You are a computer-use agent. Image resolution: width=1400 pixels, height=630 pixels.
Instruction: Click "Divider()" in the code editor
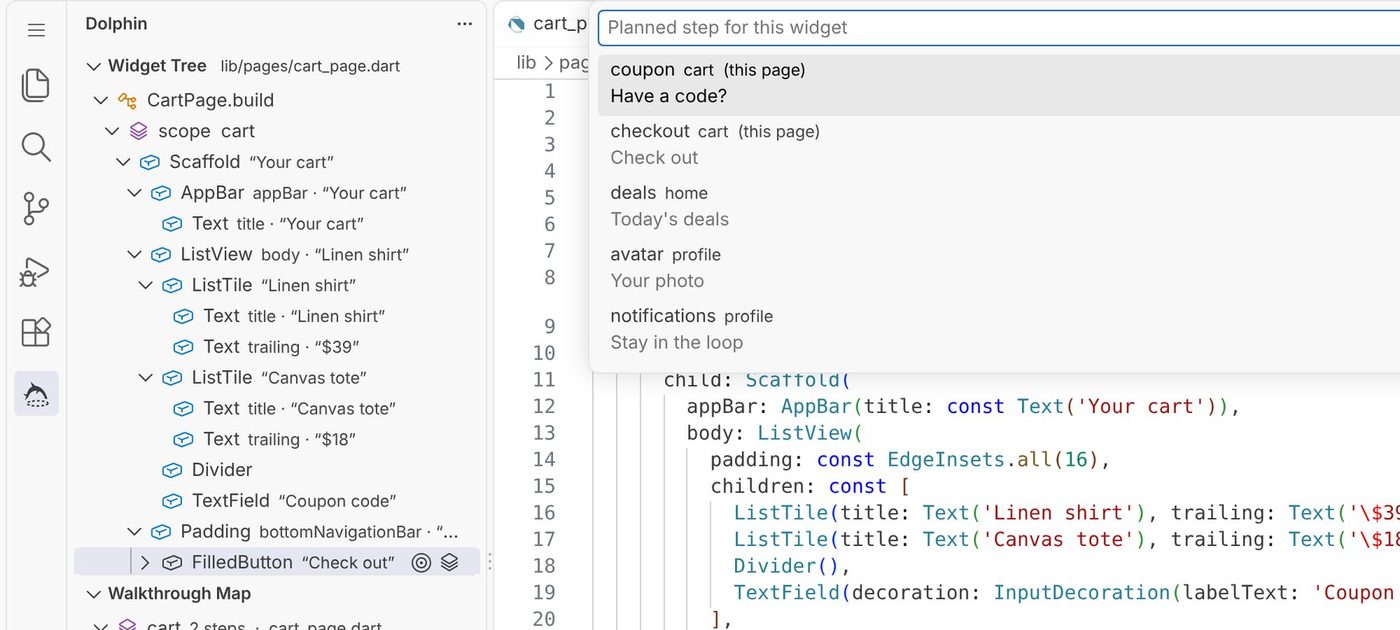[786, 566]
